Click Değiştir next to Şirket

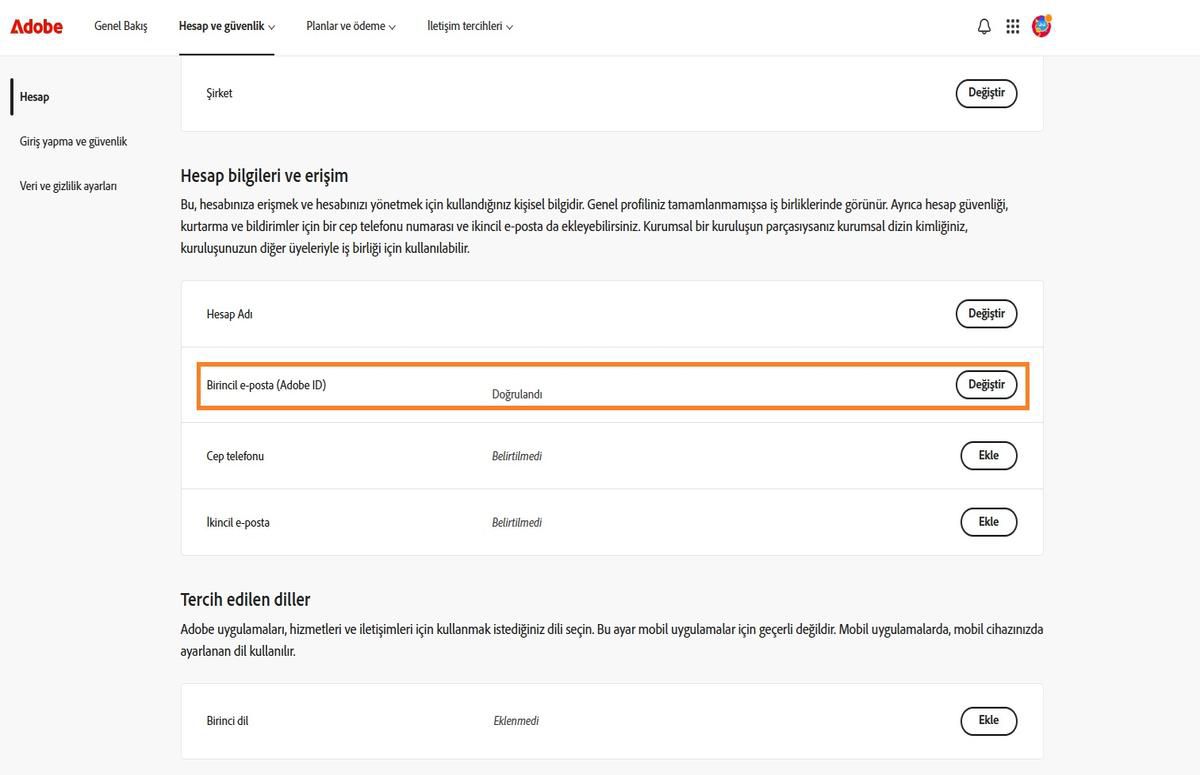pyautogui.click(x=986, y=93)
